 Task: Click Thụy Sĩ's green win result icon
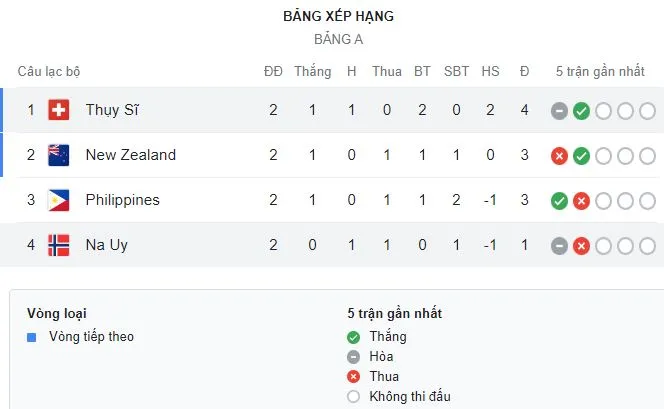click(x=581, y=110)
